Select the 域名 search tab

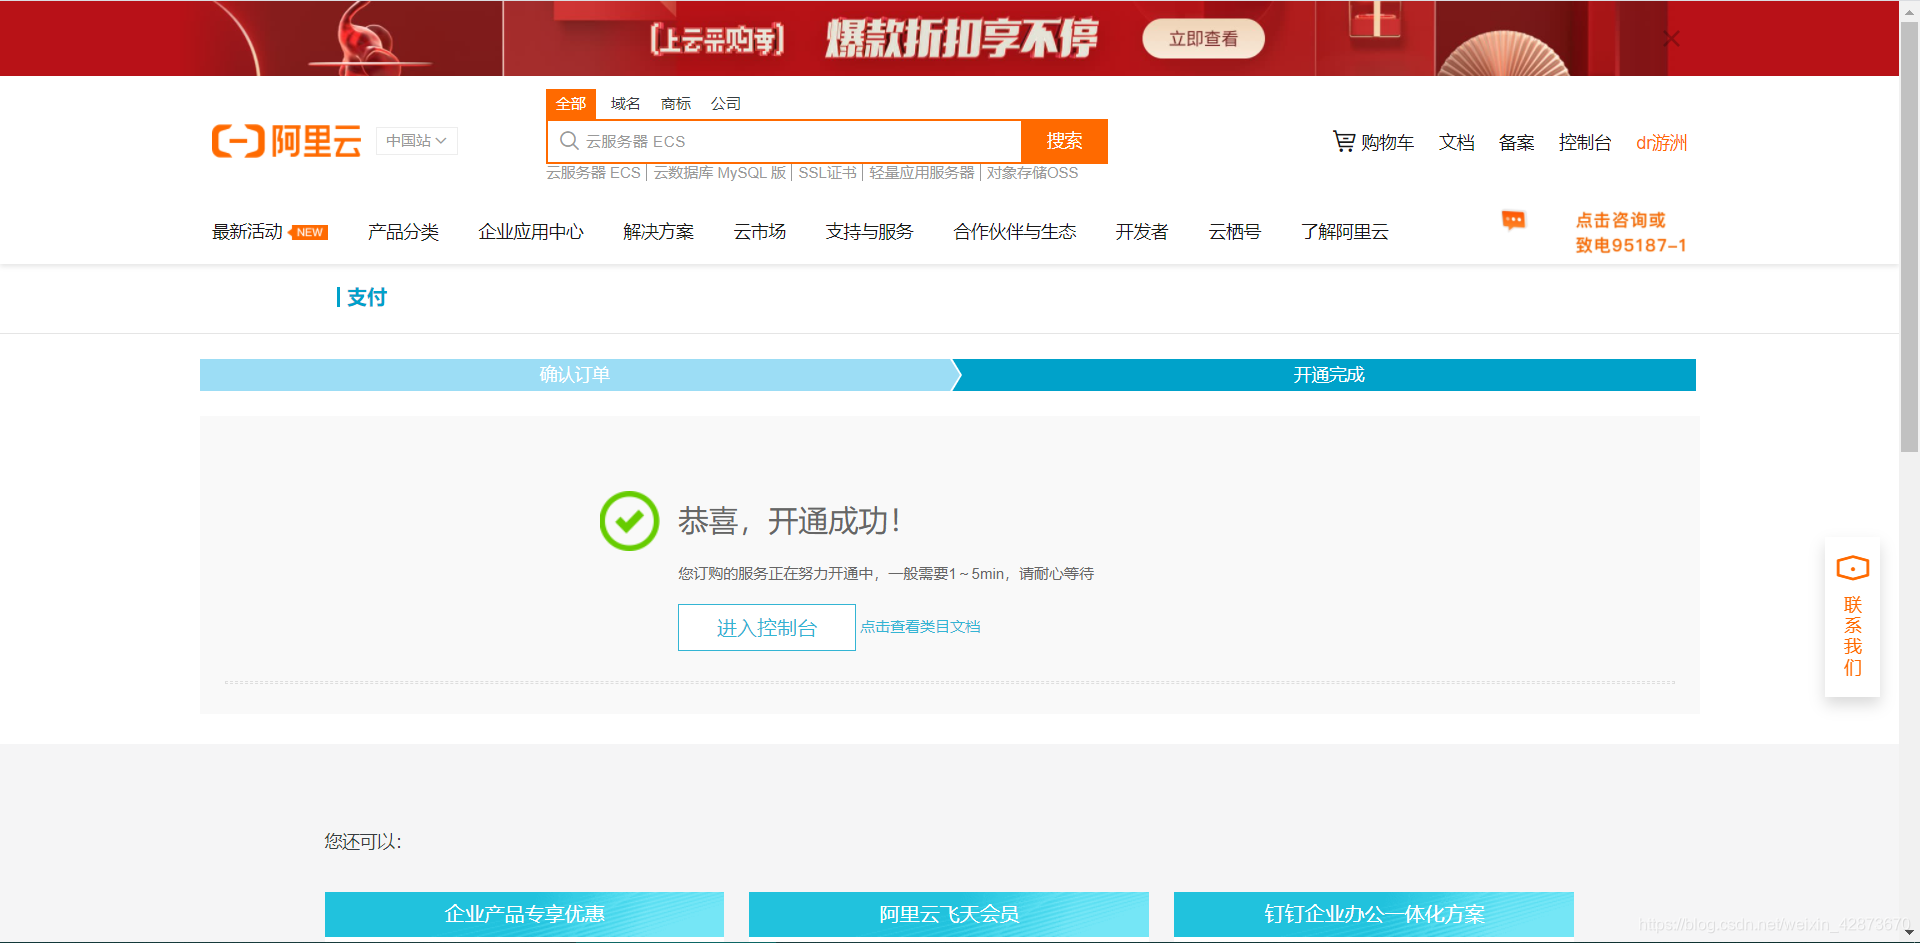pos(625,104)
